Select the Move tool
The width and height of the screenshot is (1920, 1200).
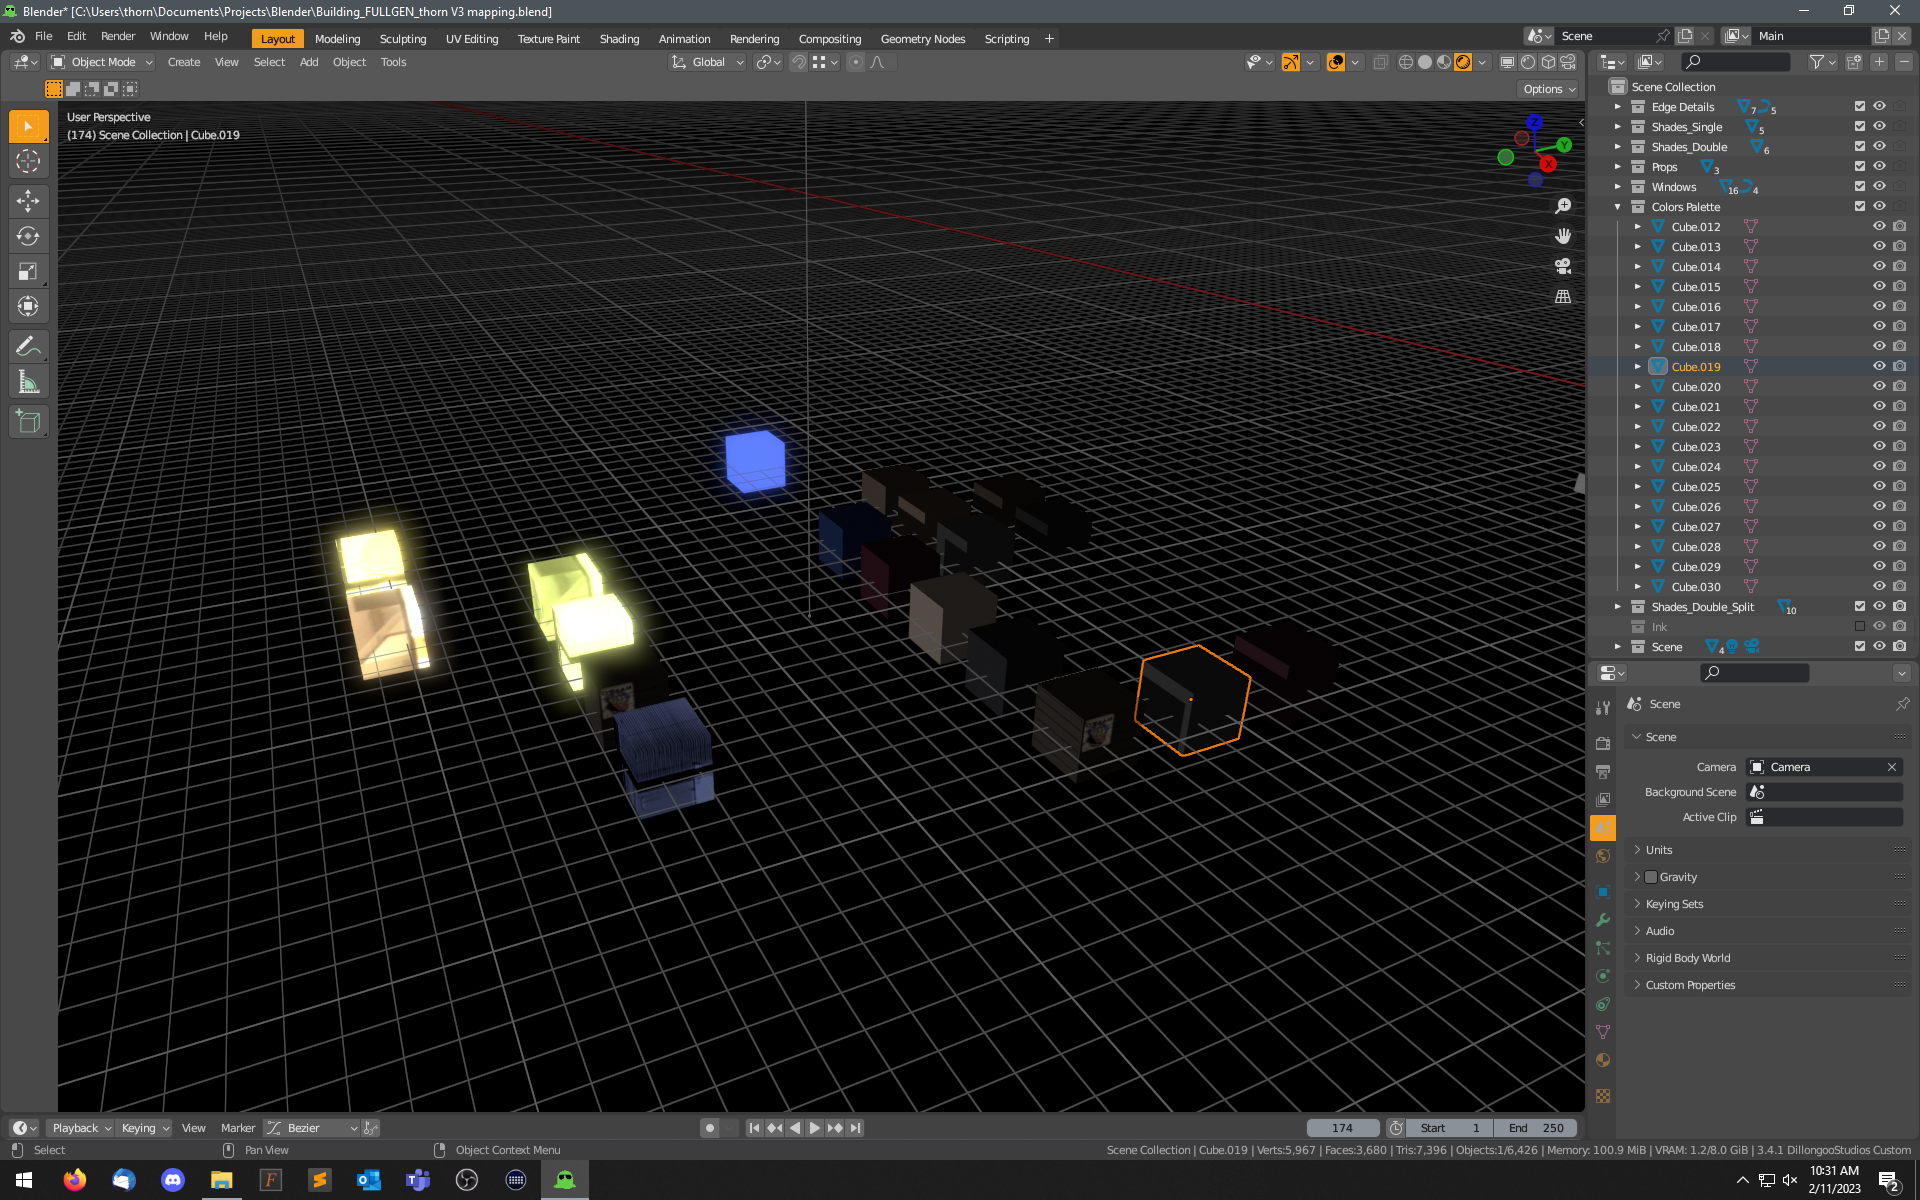pyautogui.click(x=28, y=201)
